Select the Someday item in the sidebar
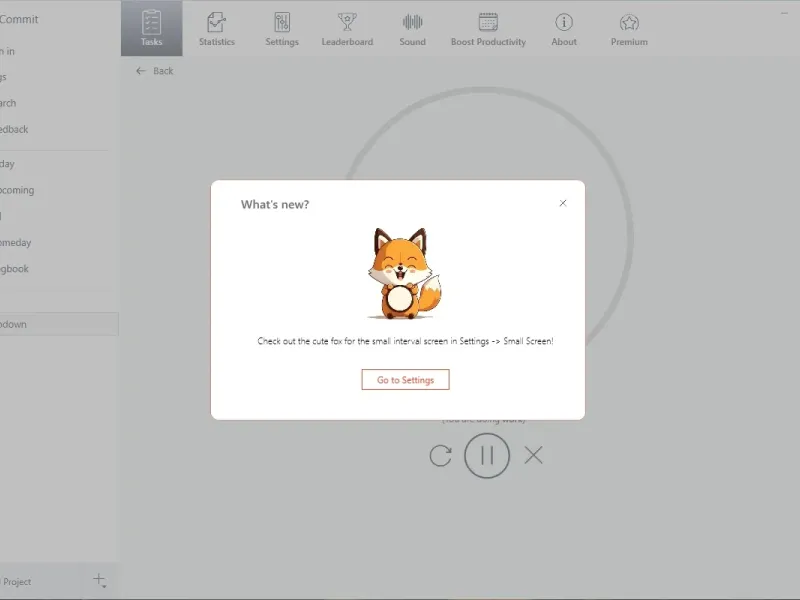 (x=15, y=242)
